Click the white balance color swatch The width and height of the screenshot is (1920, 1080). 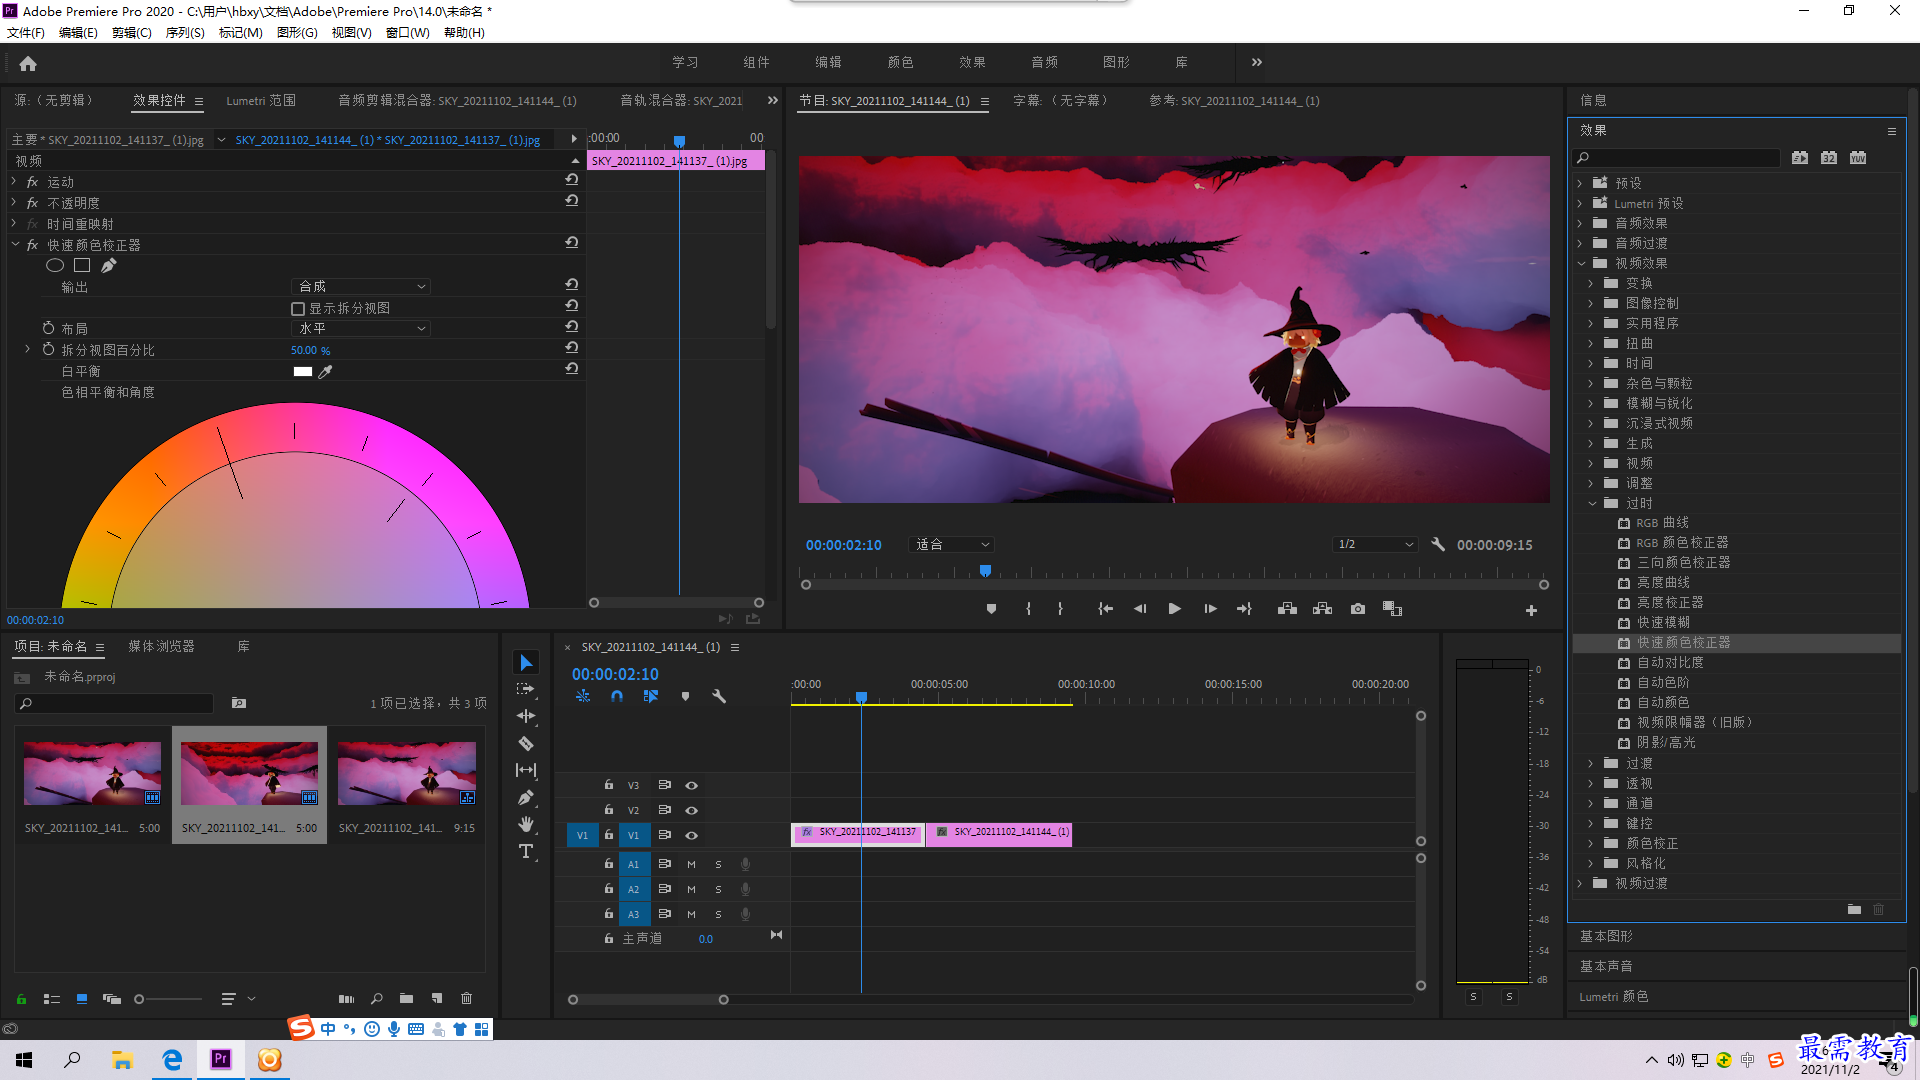coord(302,371)
